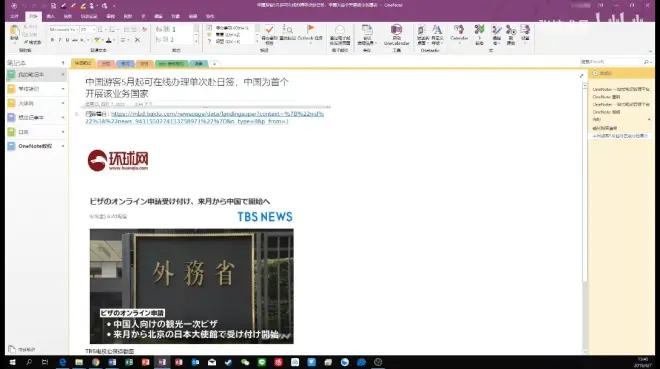
Task: Click the Paste clipboard icon
Action: click(x=14, y=34)
